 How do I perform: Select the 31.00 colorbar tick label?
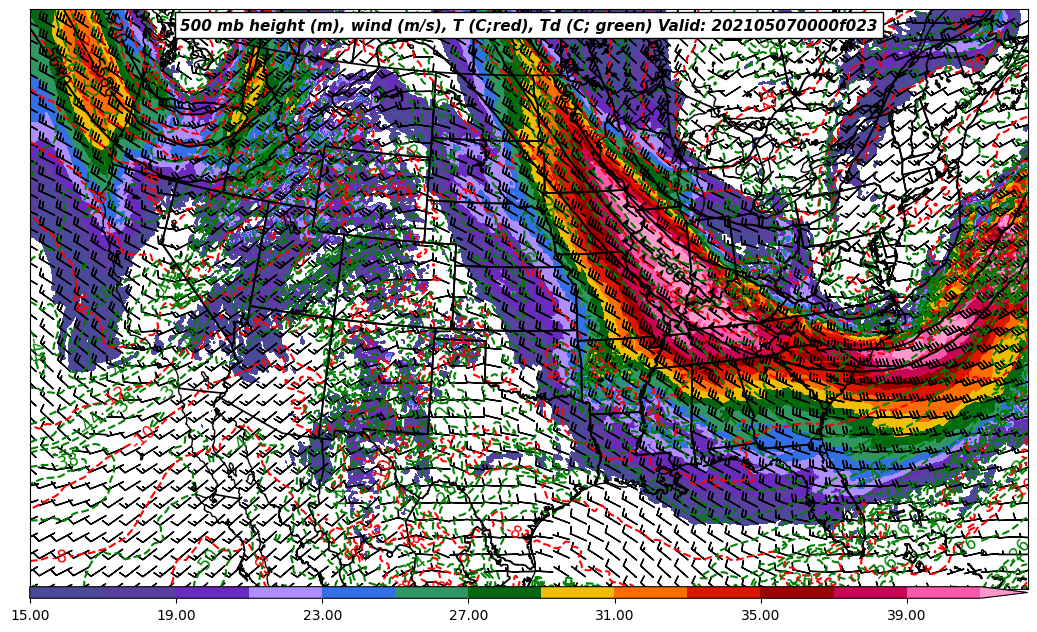point(614,615)
